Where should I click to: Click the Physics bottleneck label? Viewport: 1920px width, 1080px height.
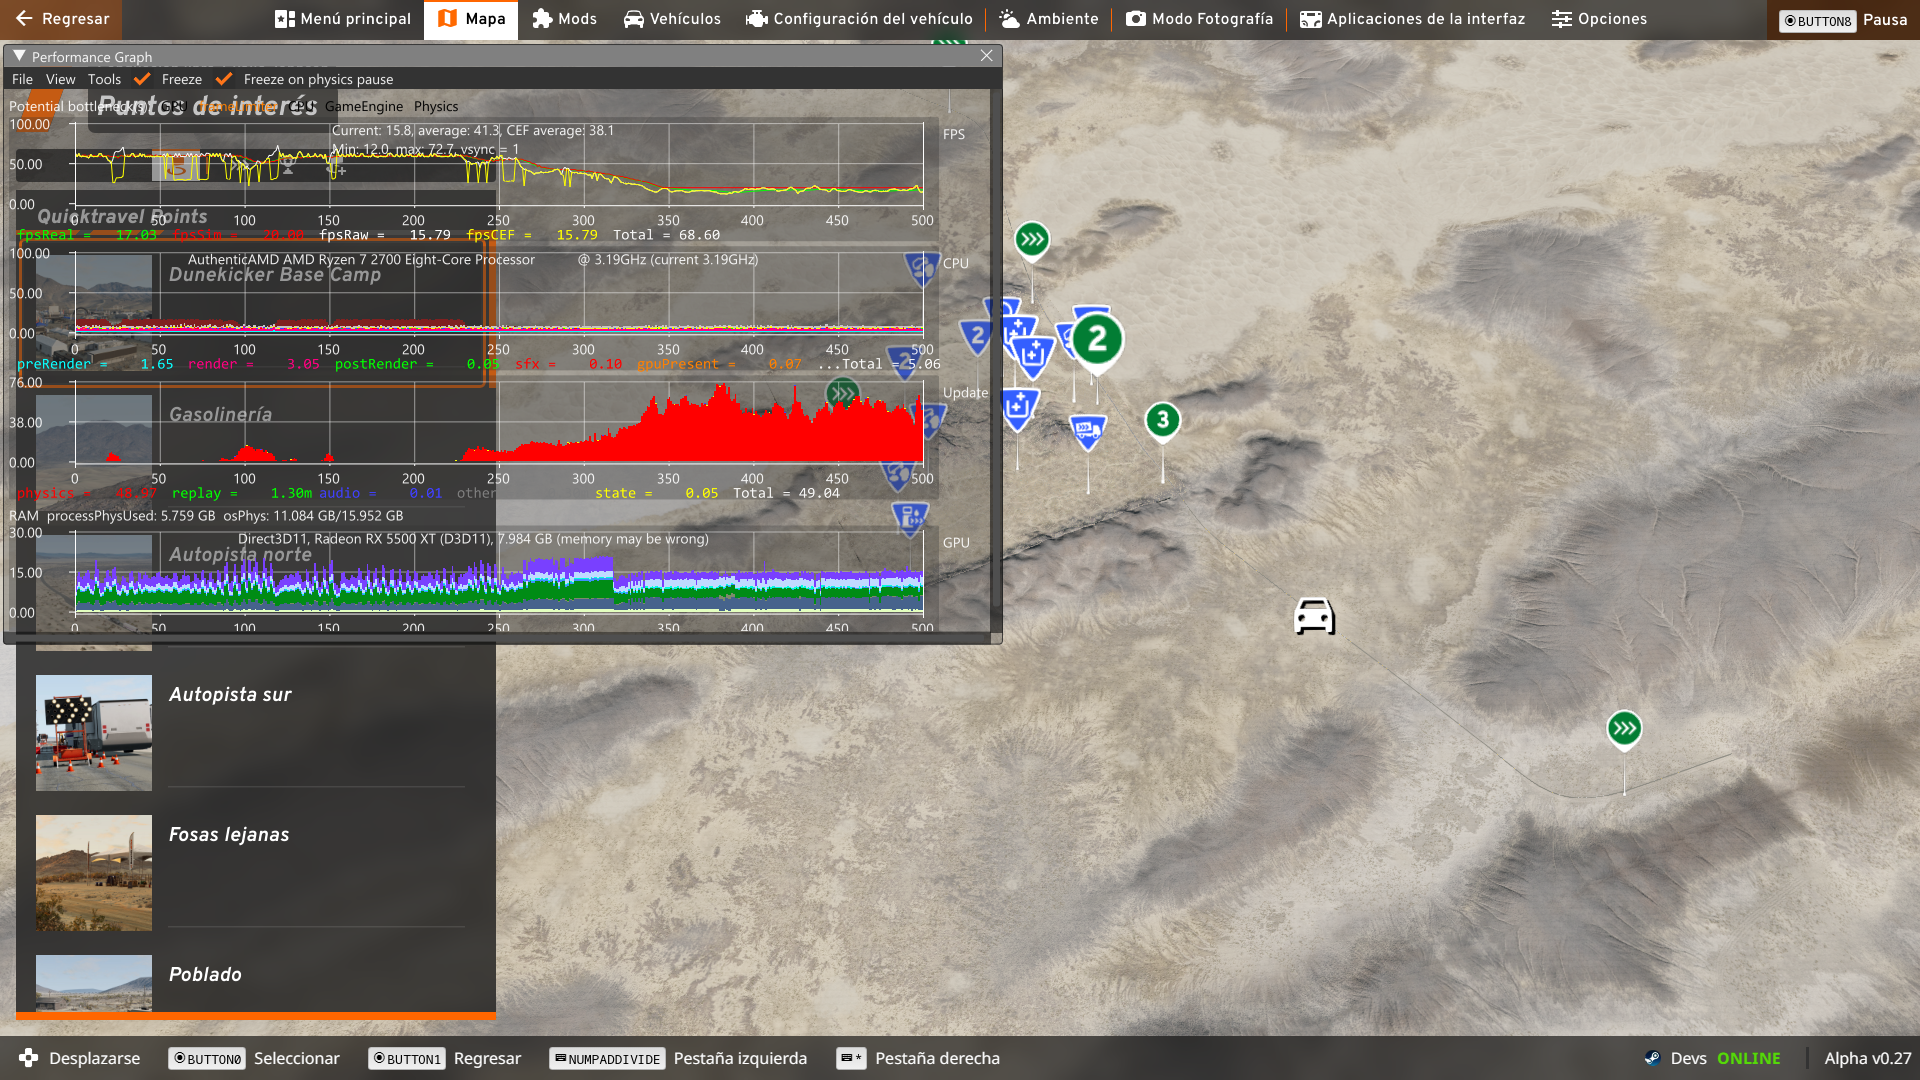(x=436, y=106)
